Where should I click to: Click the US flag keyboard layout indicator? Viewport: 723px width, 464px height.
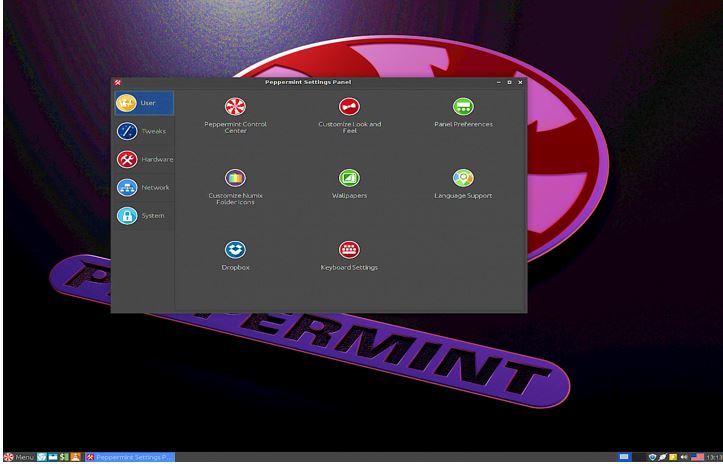pyautogui.click(x=697, y=457)
